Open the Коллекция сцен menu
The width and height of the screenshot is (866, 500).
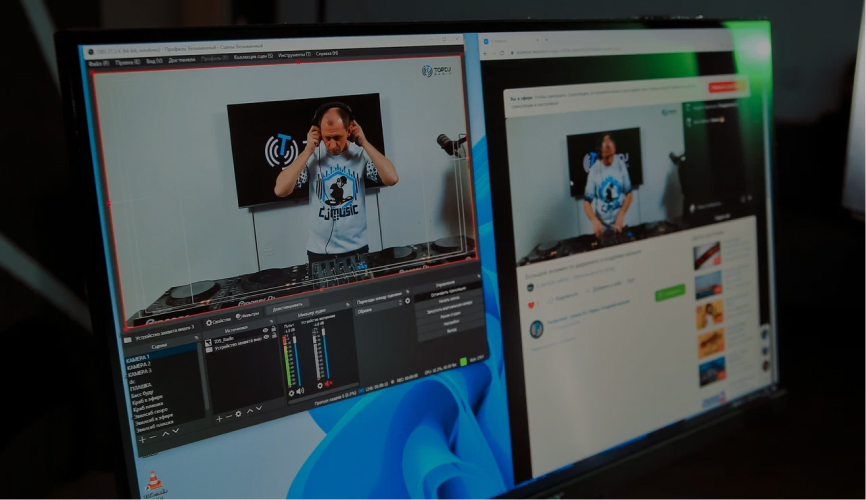pyautogui.click(x=253, y=56)
